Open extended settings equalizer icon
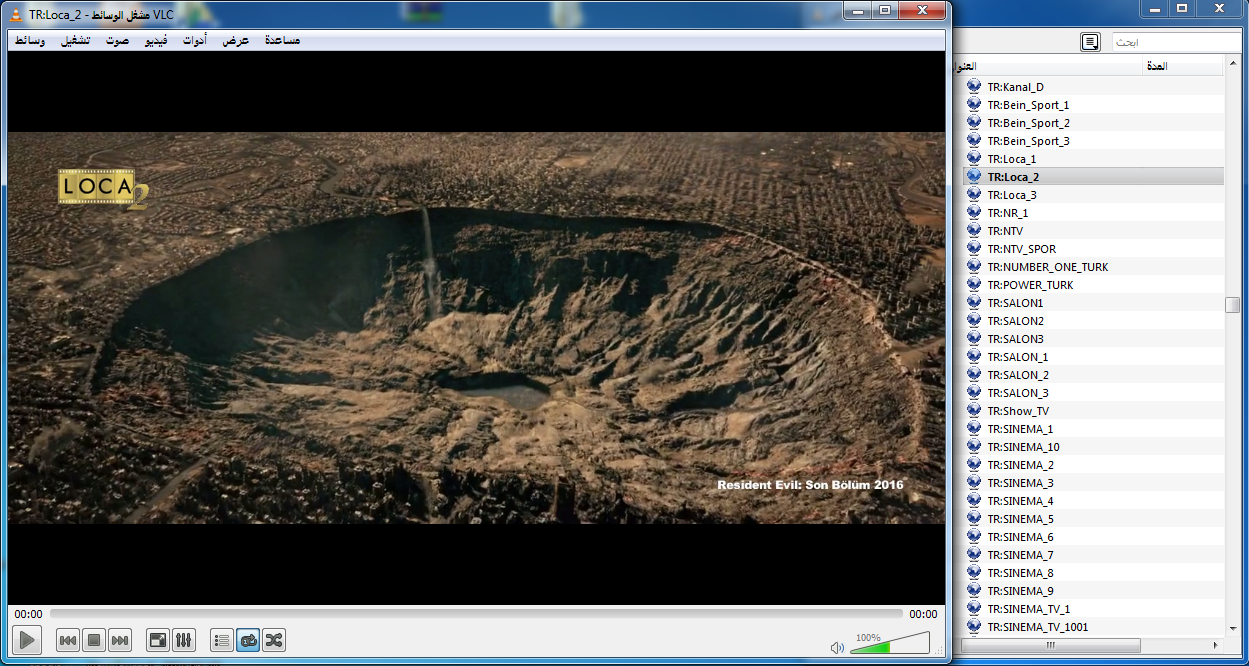 point(183,640)
